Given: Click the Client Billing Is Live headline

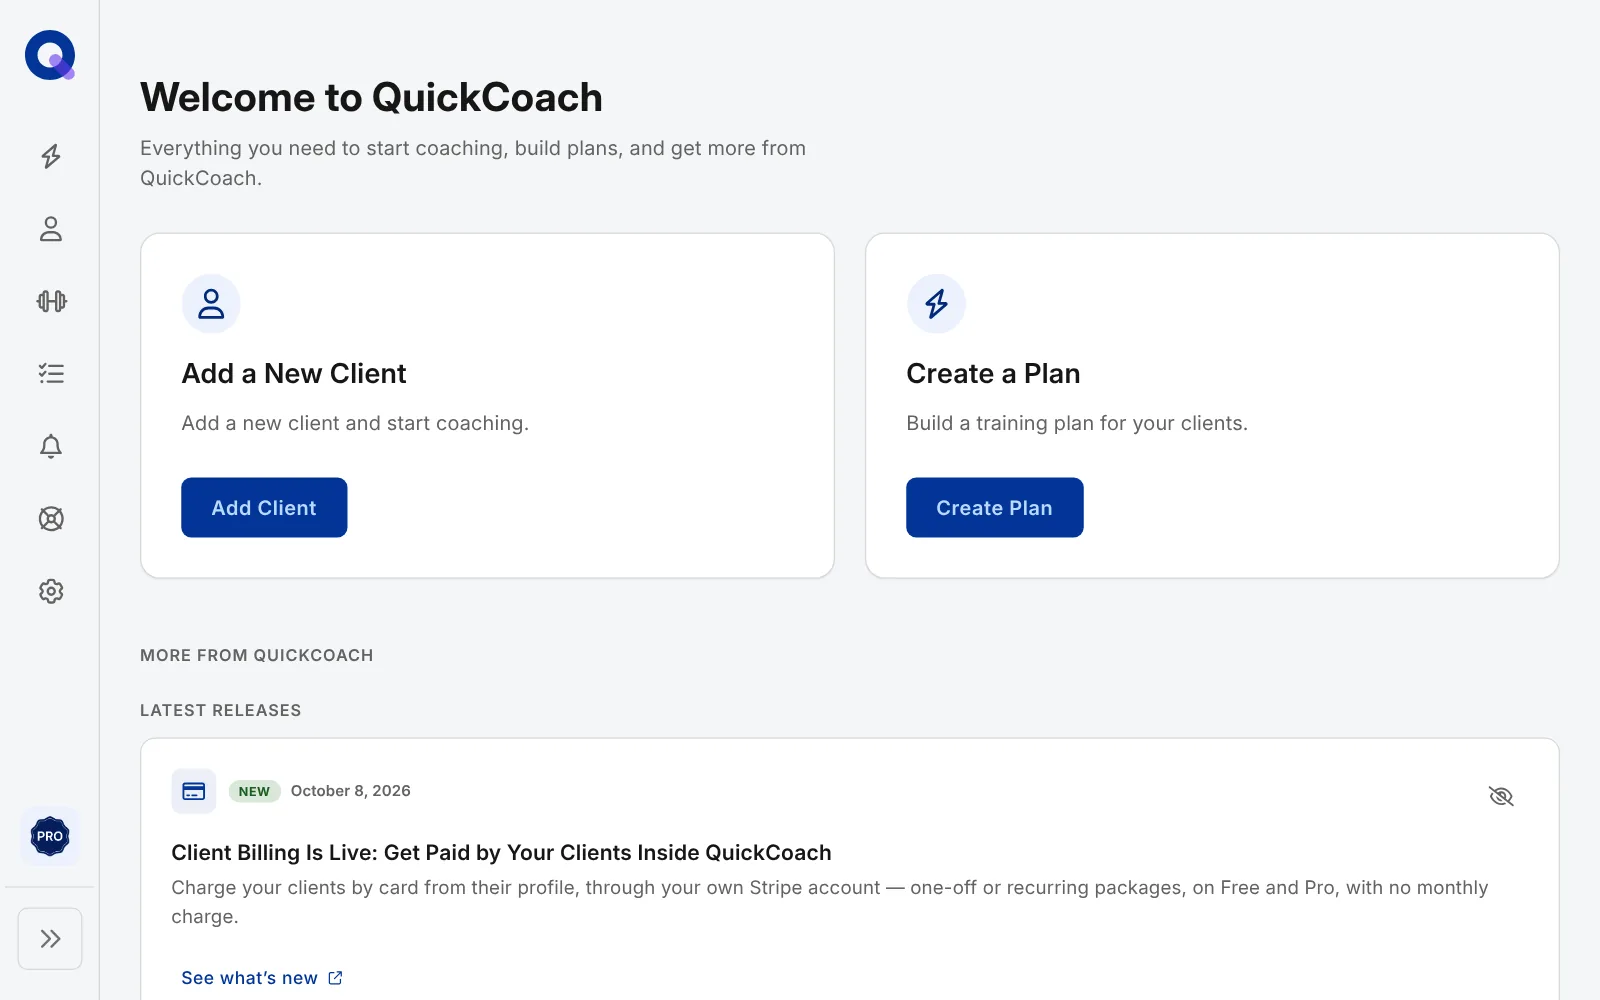Looking at the screenshot, I should [501, 852].
